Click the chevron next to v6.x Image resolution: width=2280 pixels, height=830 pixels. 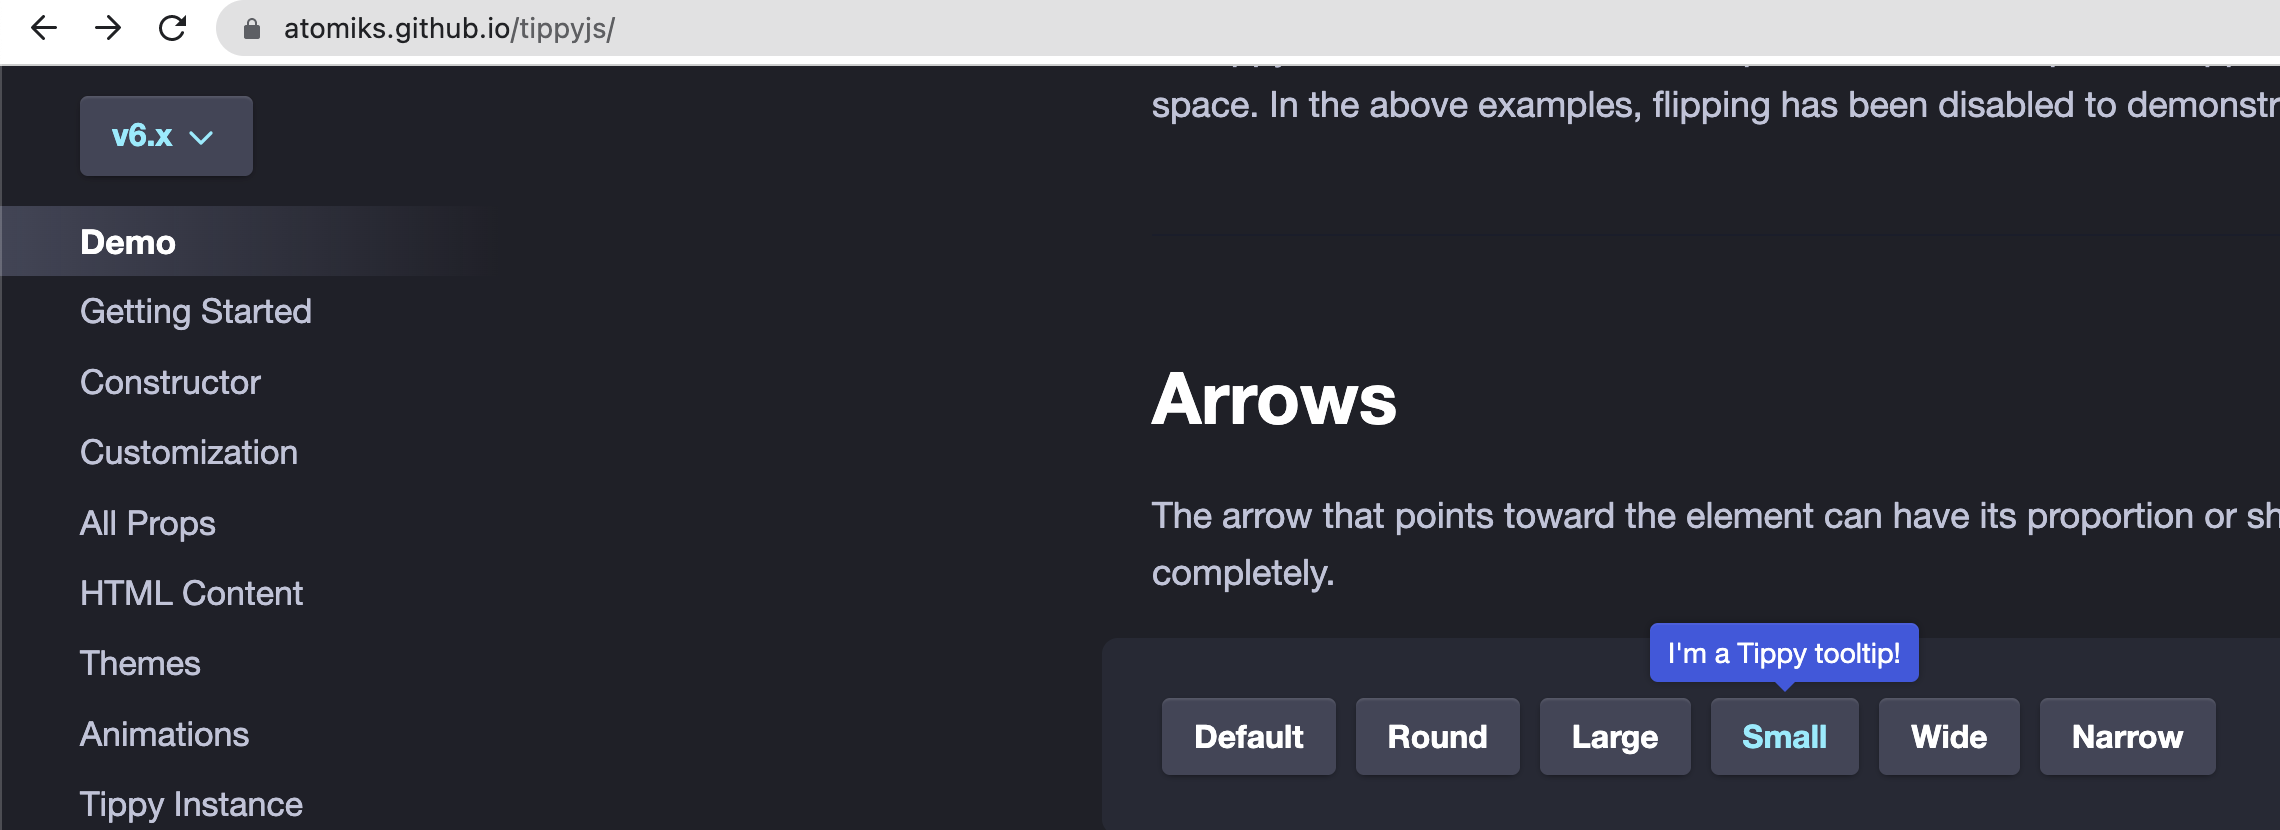(203, 137)
